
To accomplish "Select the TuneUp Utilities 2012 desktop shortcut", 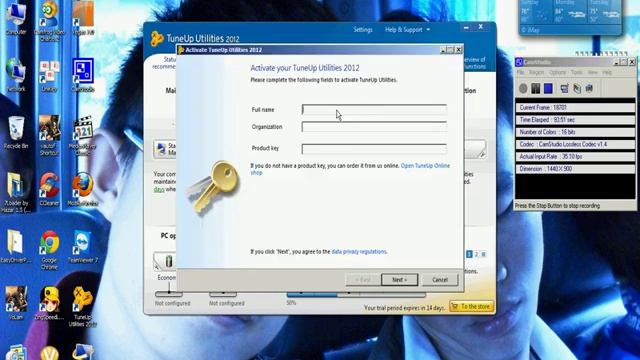I will [83, 307].
